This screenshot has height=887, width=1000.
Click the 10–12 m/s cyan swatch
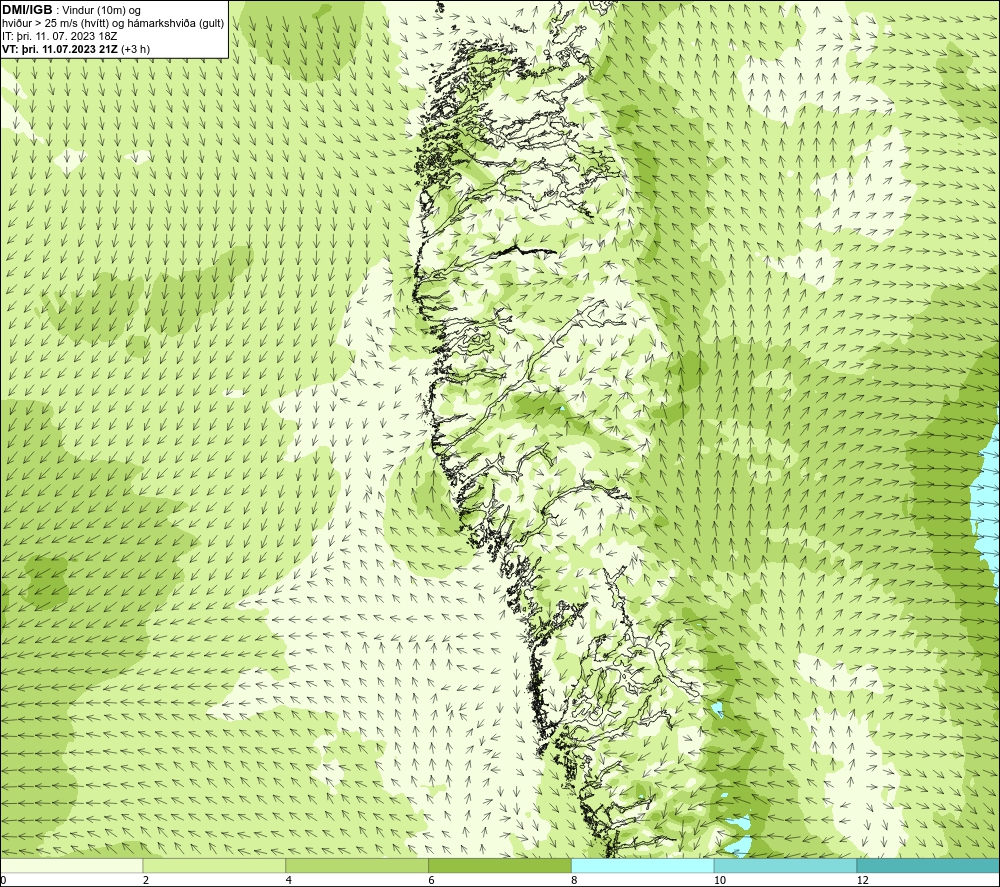(786, 866)
